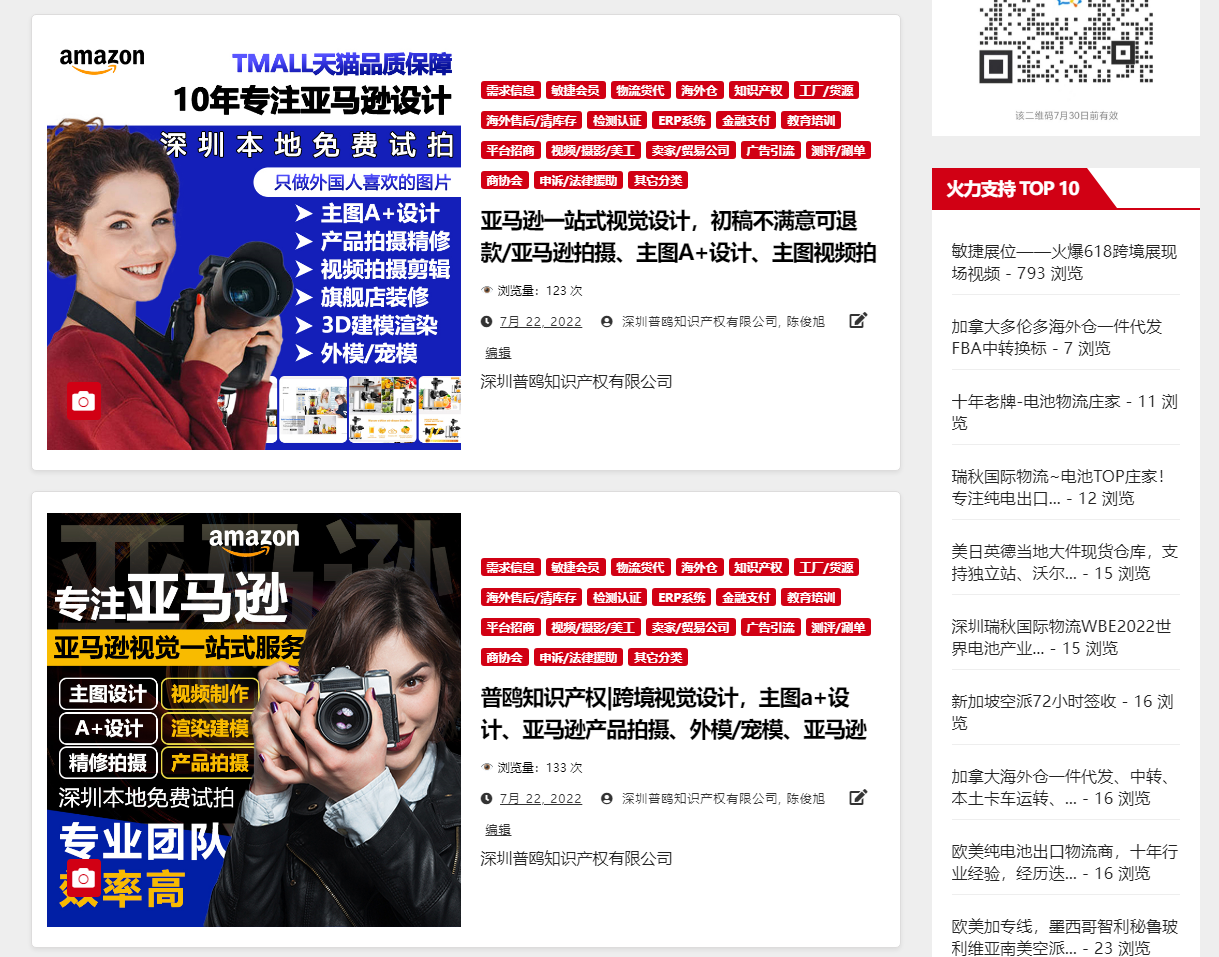Screen dimensions: 1219x957
Task: Open 深圳瑞秋国际物流WBE2022世界电池产业 link
Action: 1061,637
